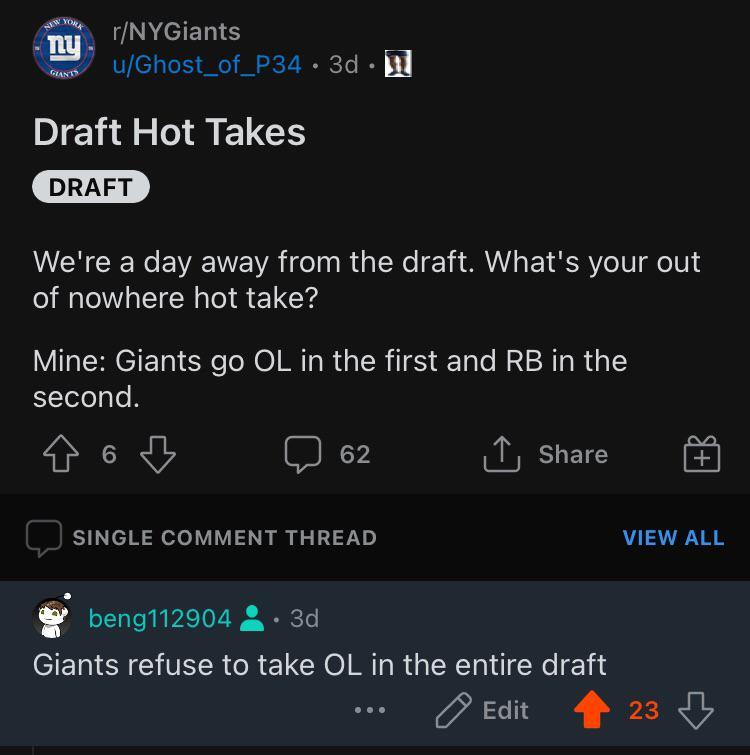
Task: Open beng112904 user profile
Action: pos(160,619)
